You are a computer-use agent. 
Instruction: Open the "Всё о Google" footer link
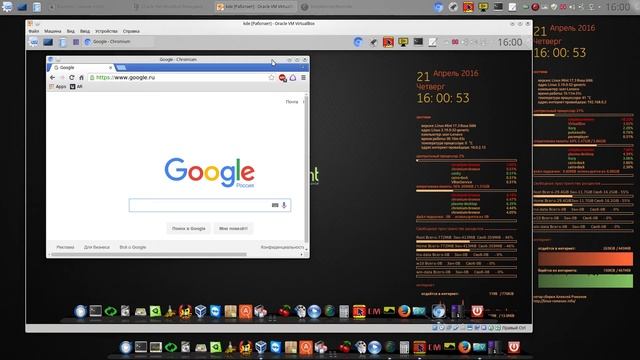click(133, 247)
